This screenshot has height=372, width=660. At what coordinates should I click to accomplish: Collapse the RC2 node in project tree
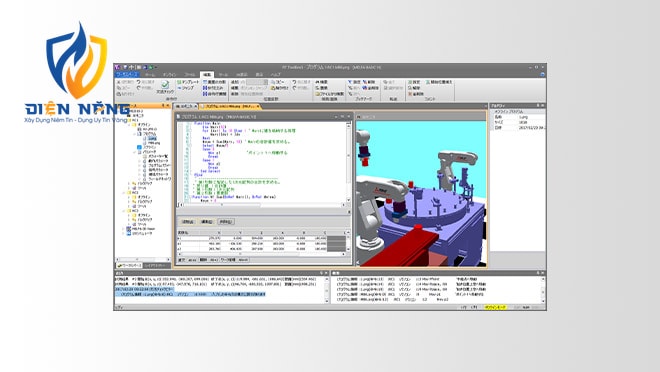123,193
